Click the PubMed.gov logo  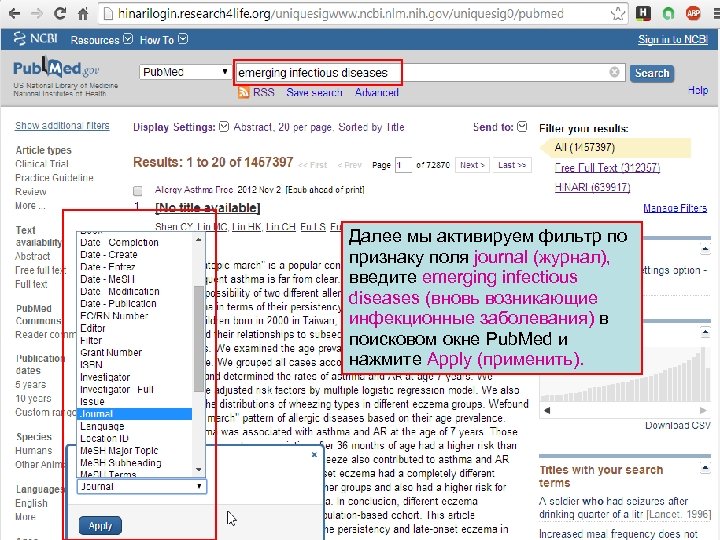pos(56,69)
